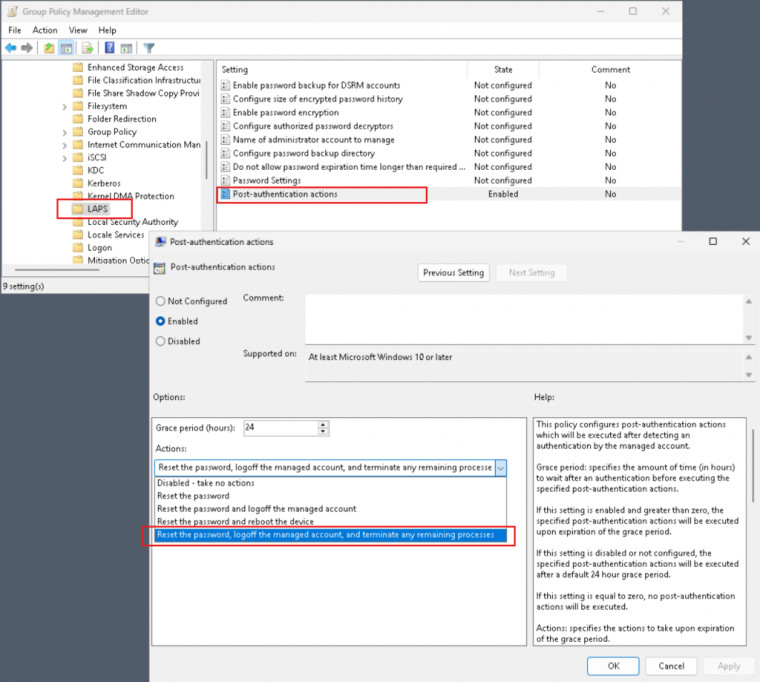Select the Enabled radio button
The width and height of the screenshot is (760, 682).
(161, 321)
